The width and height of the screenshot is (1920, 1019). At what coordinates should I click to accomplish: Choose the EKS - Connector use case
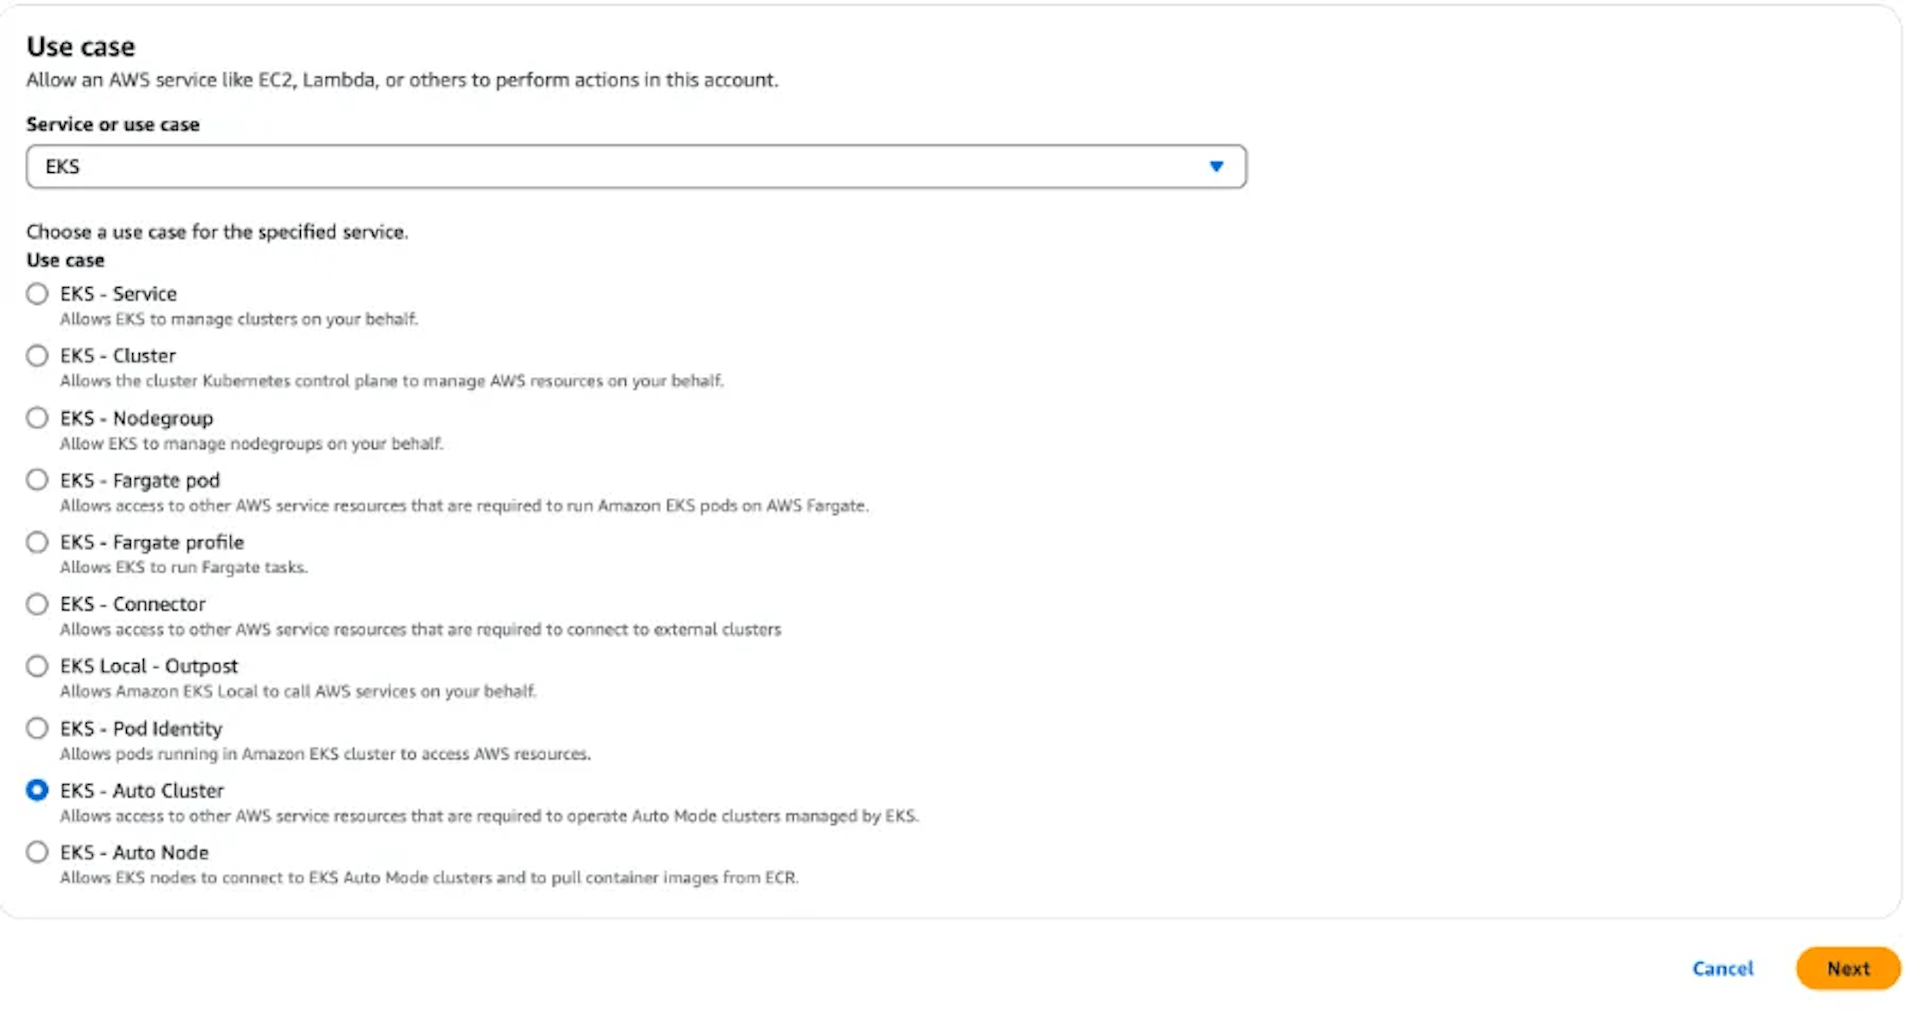click(x=37, y=604)
